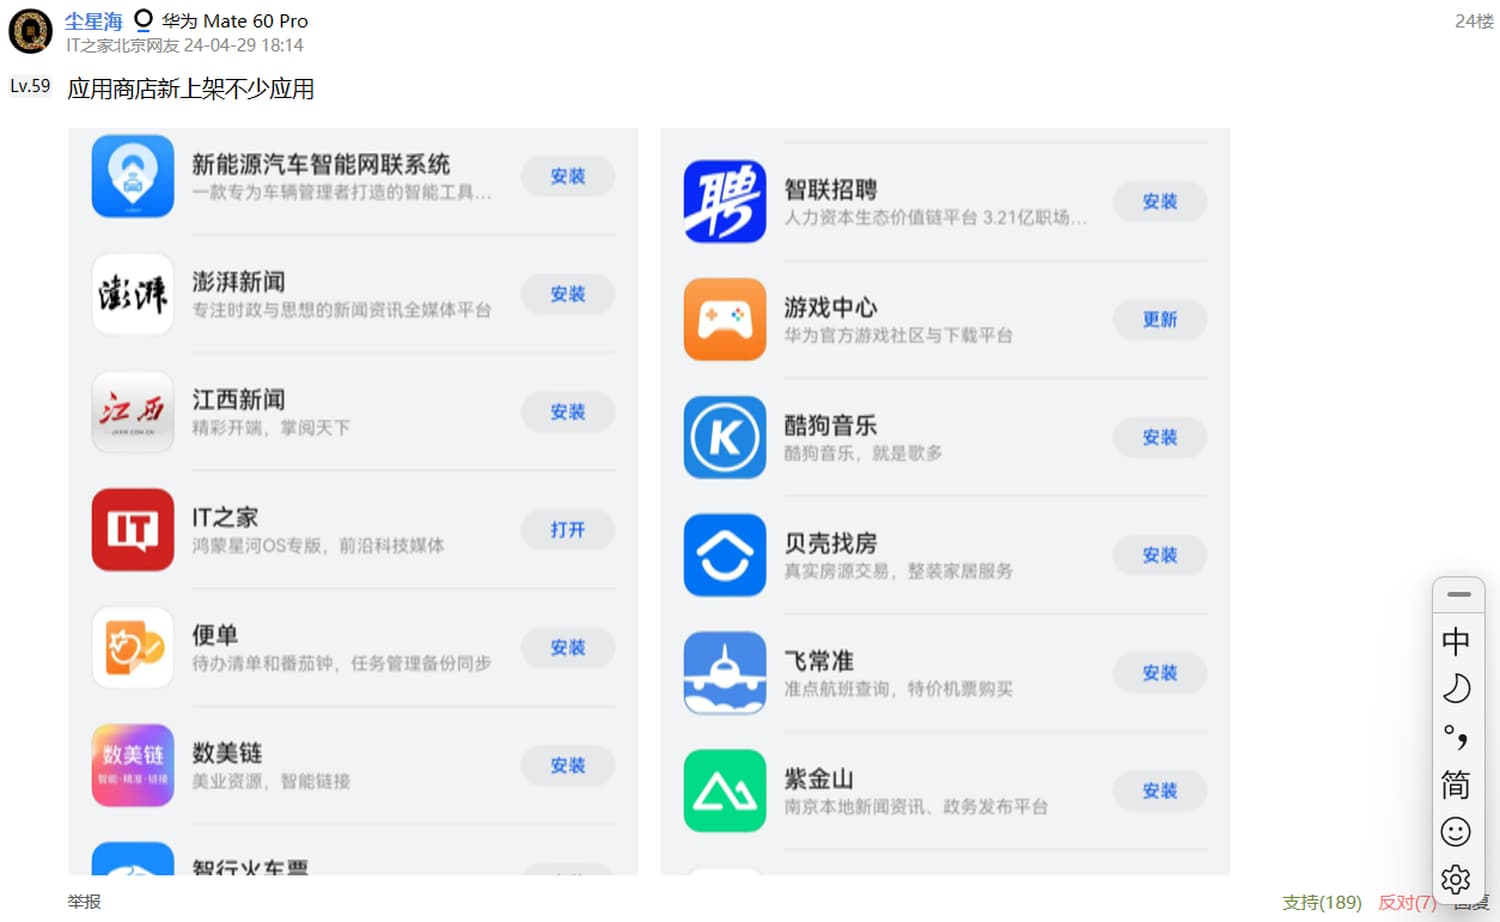Install 紫金山 with 安装 button
Viewport: 1500px width, 922px height.
click(x=1160, y=792)
